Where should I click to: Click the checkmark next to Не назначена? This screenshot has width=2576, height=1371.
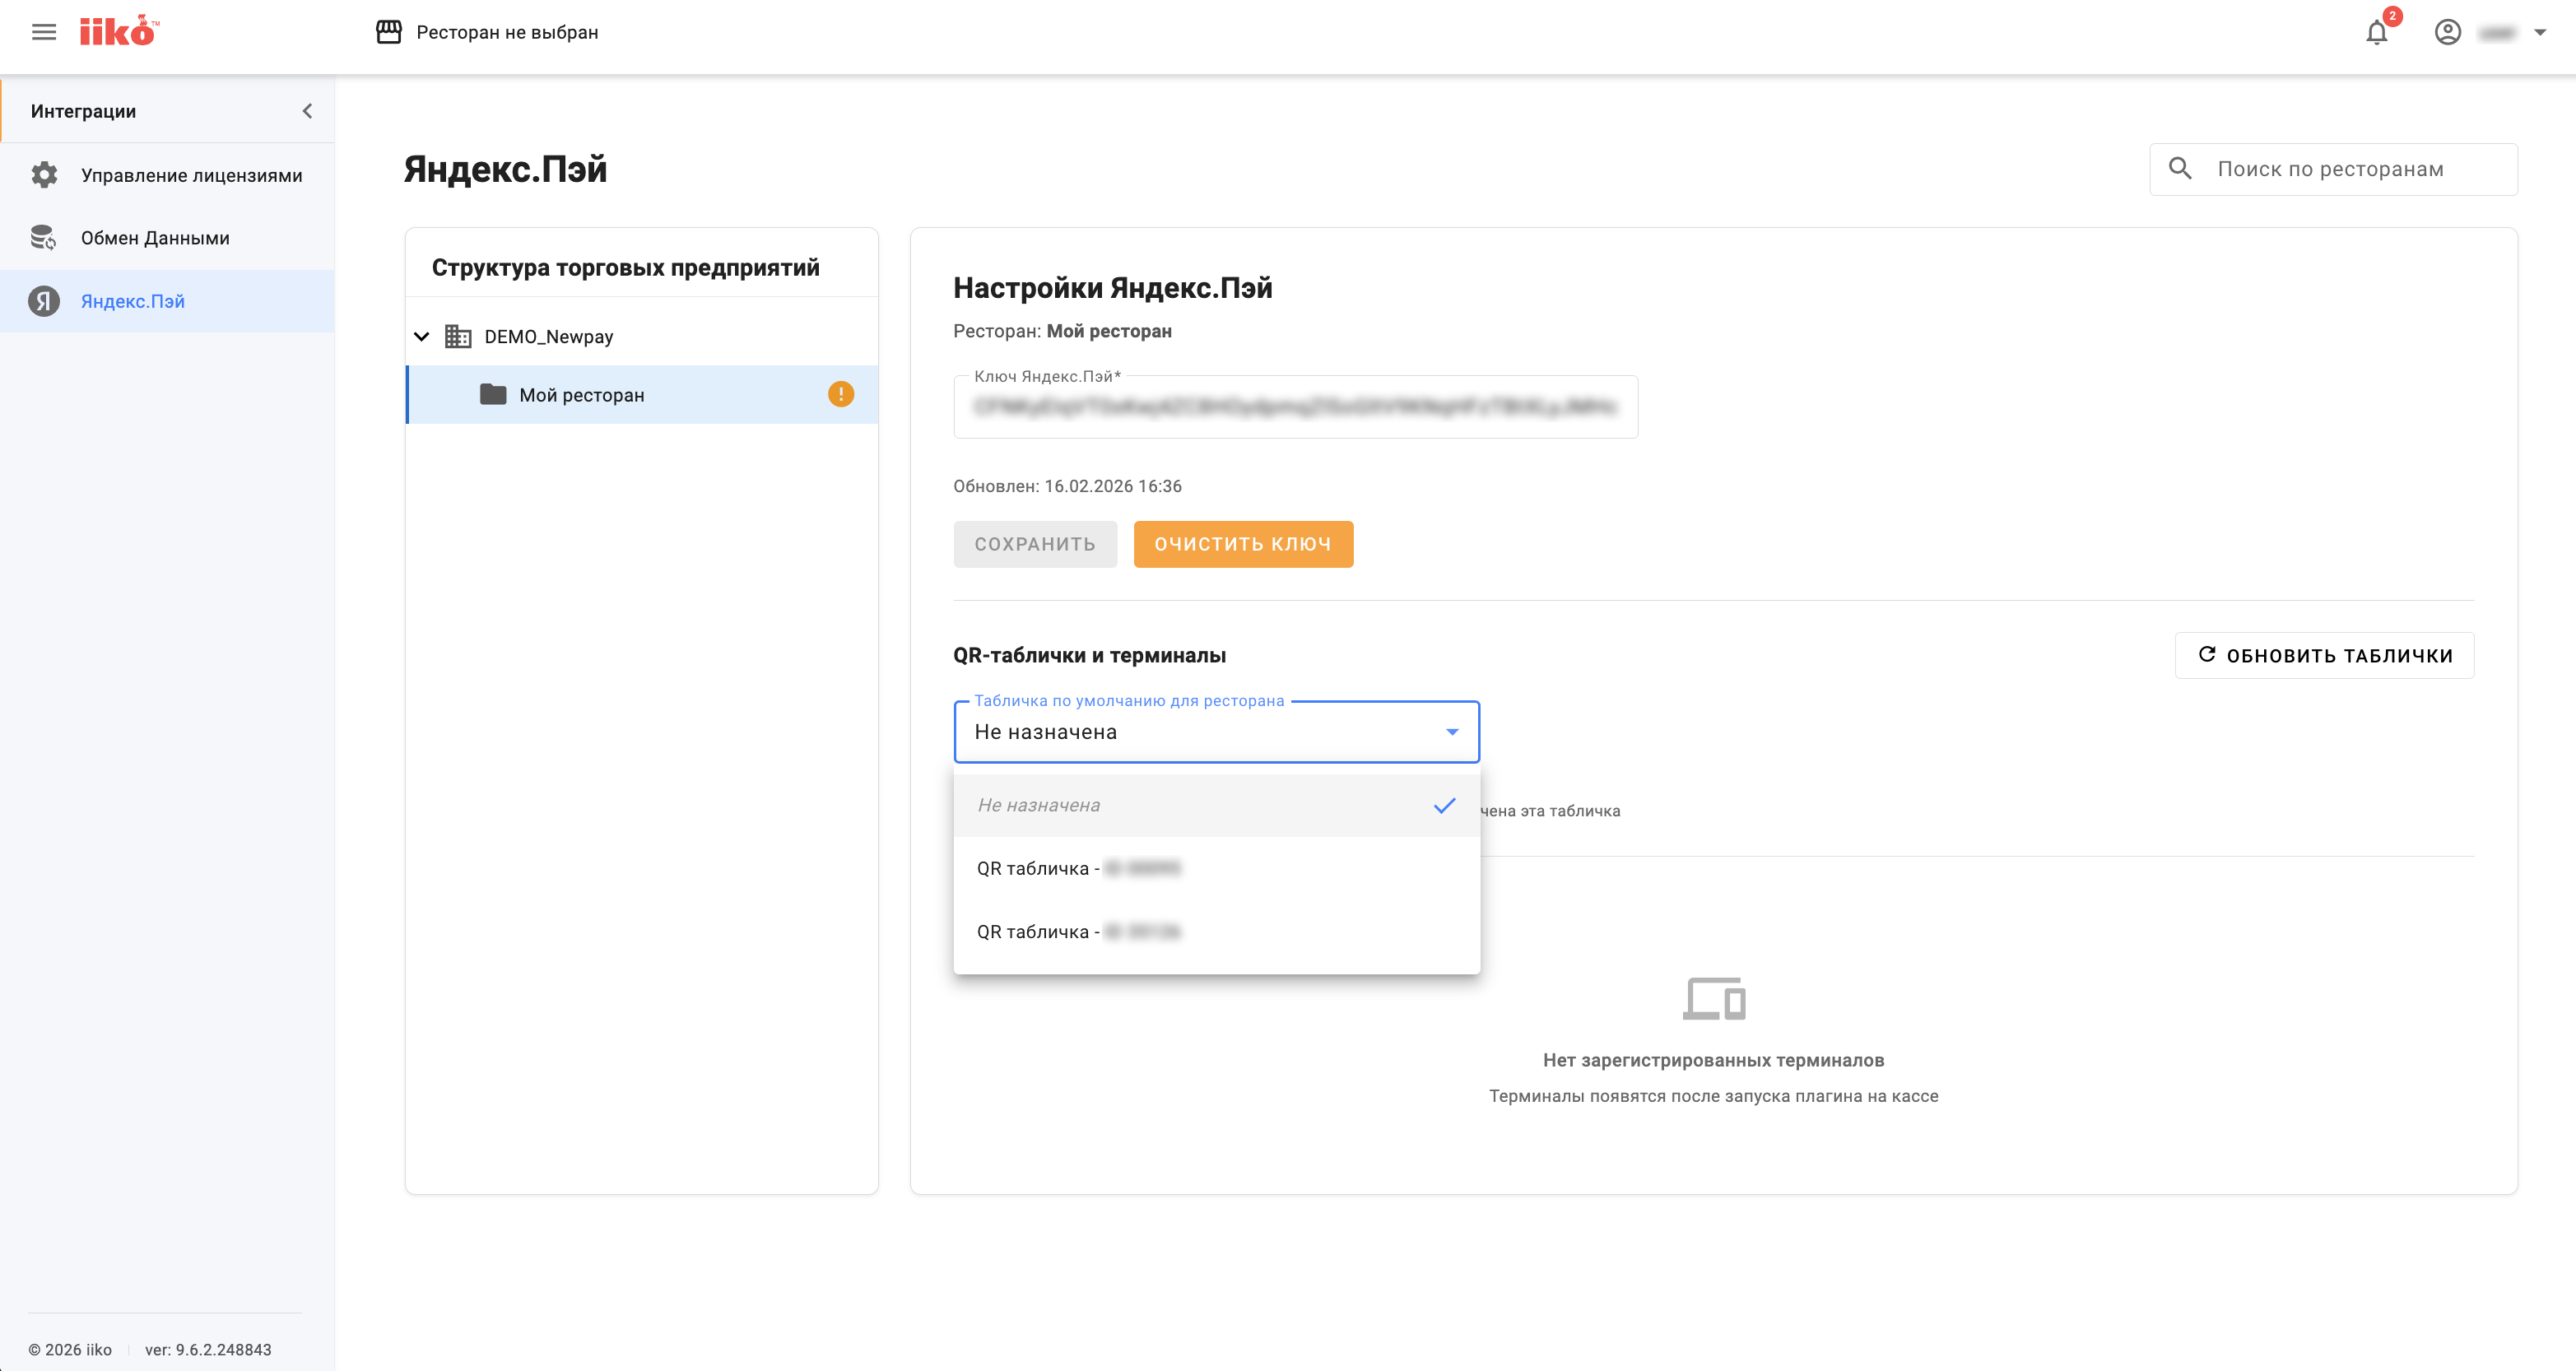[x=1444, y=805]
